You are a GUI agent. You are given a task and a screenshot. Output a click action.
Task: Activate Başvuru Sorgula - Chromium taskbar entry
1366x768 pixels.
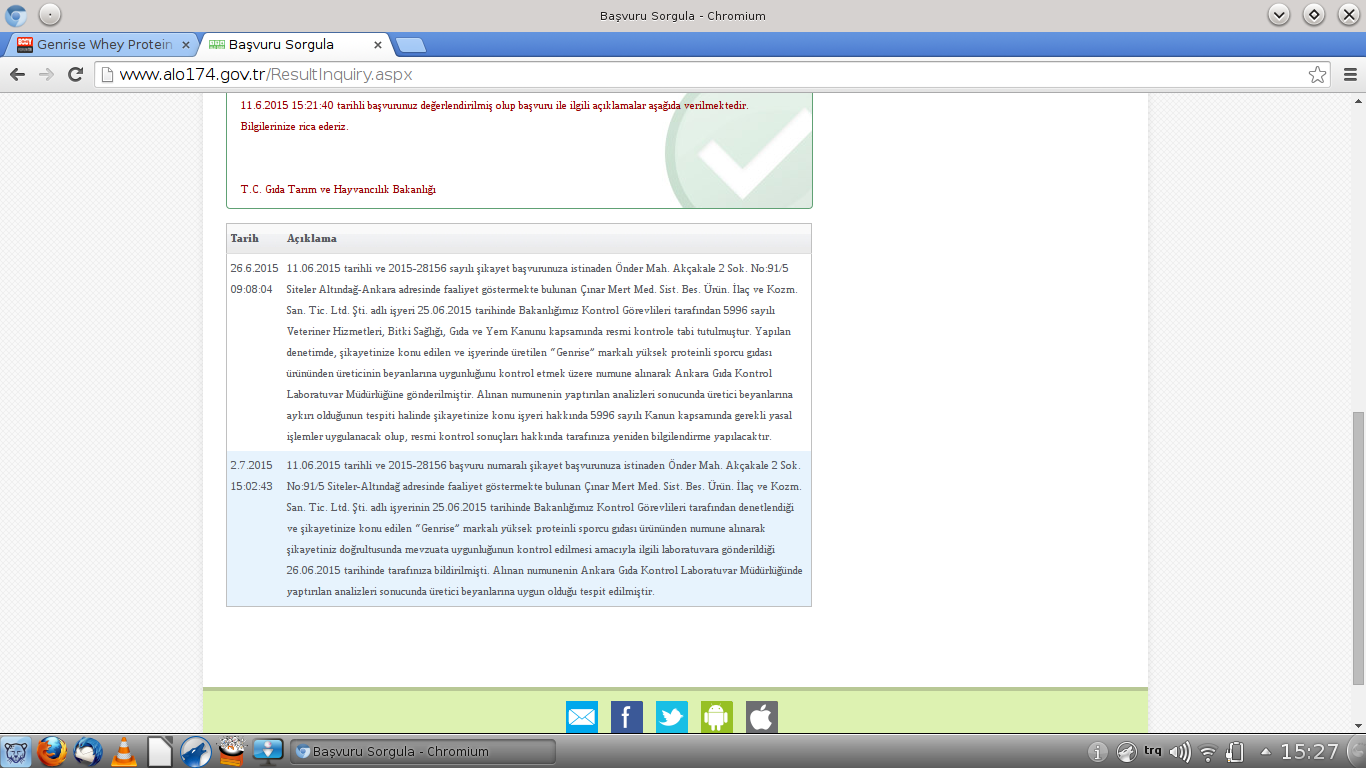click(x=422, y=751)
